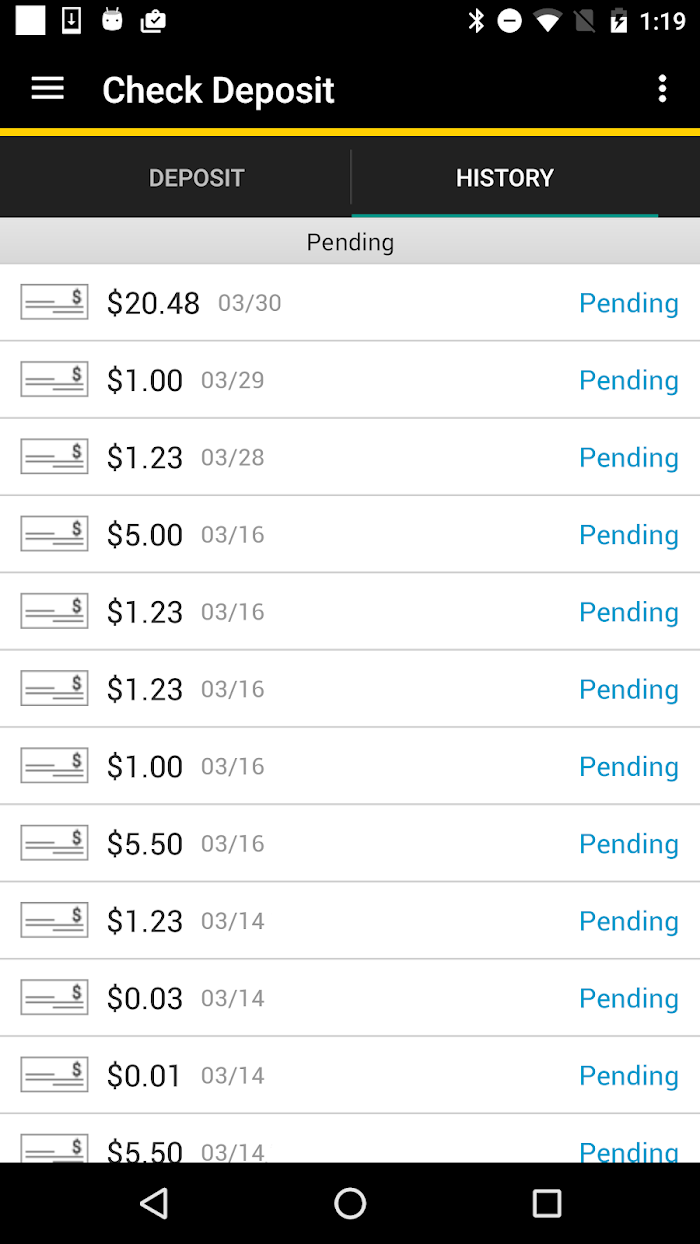Tap Pending link for 03/29 deposit
Image resolution: width=700 pixels, height=1244 pixels.
coord(628,380)
